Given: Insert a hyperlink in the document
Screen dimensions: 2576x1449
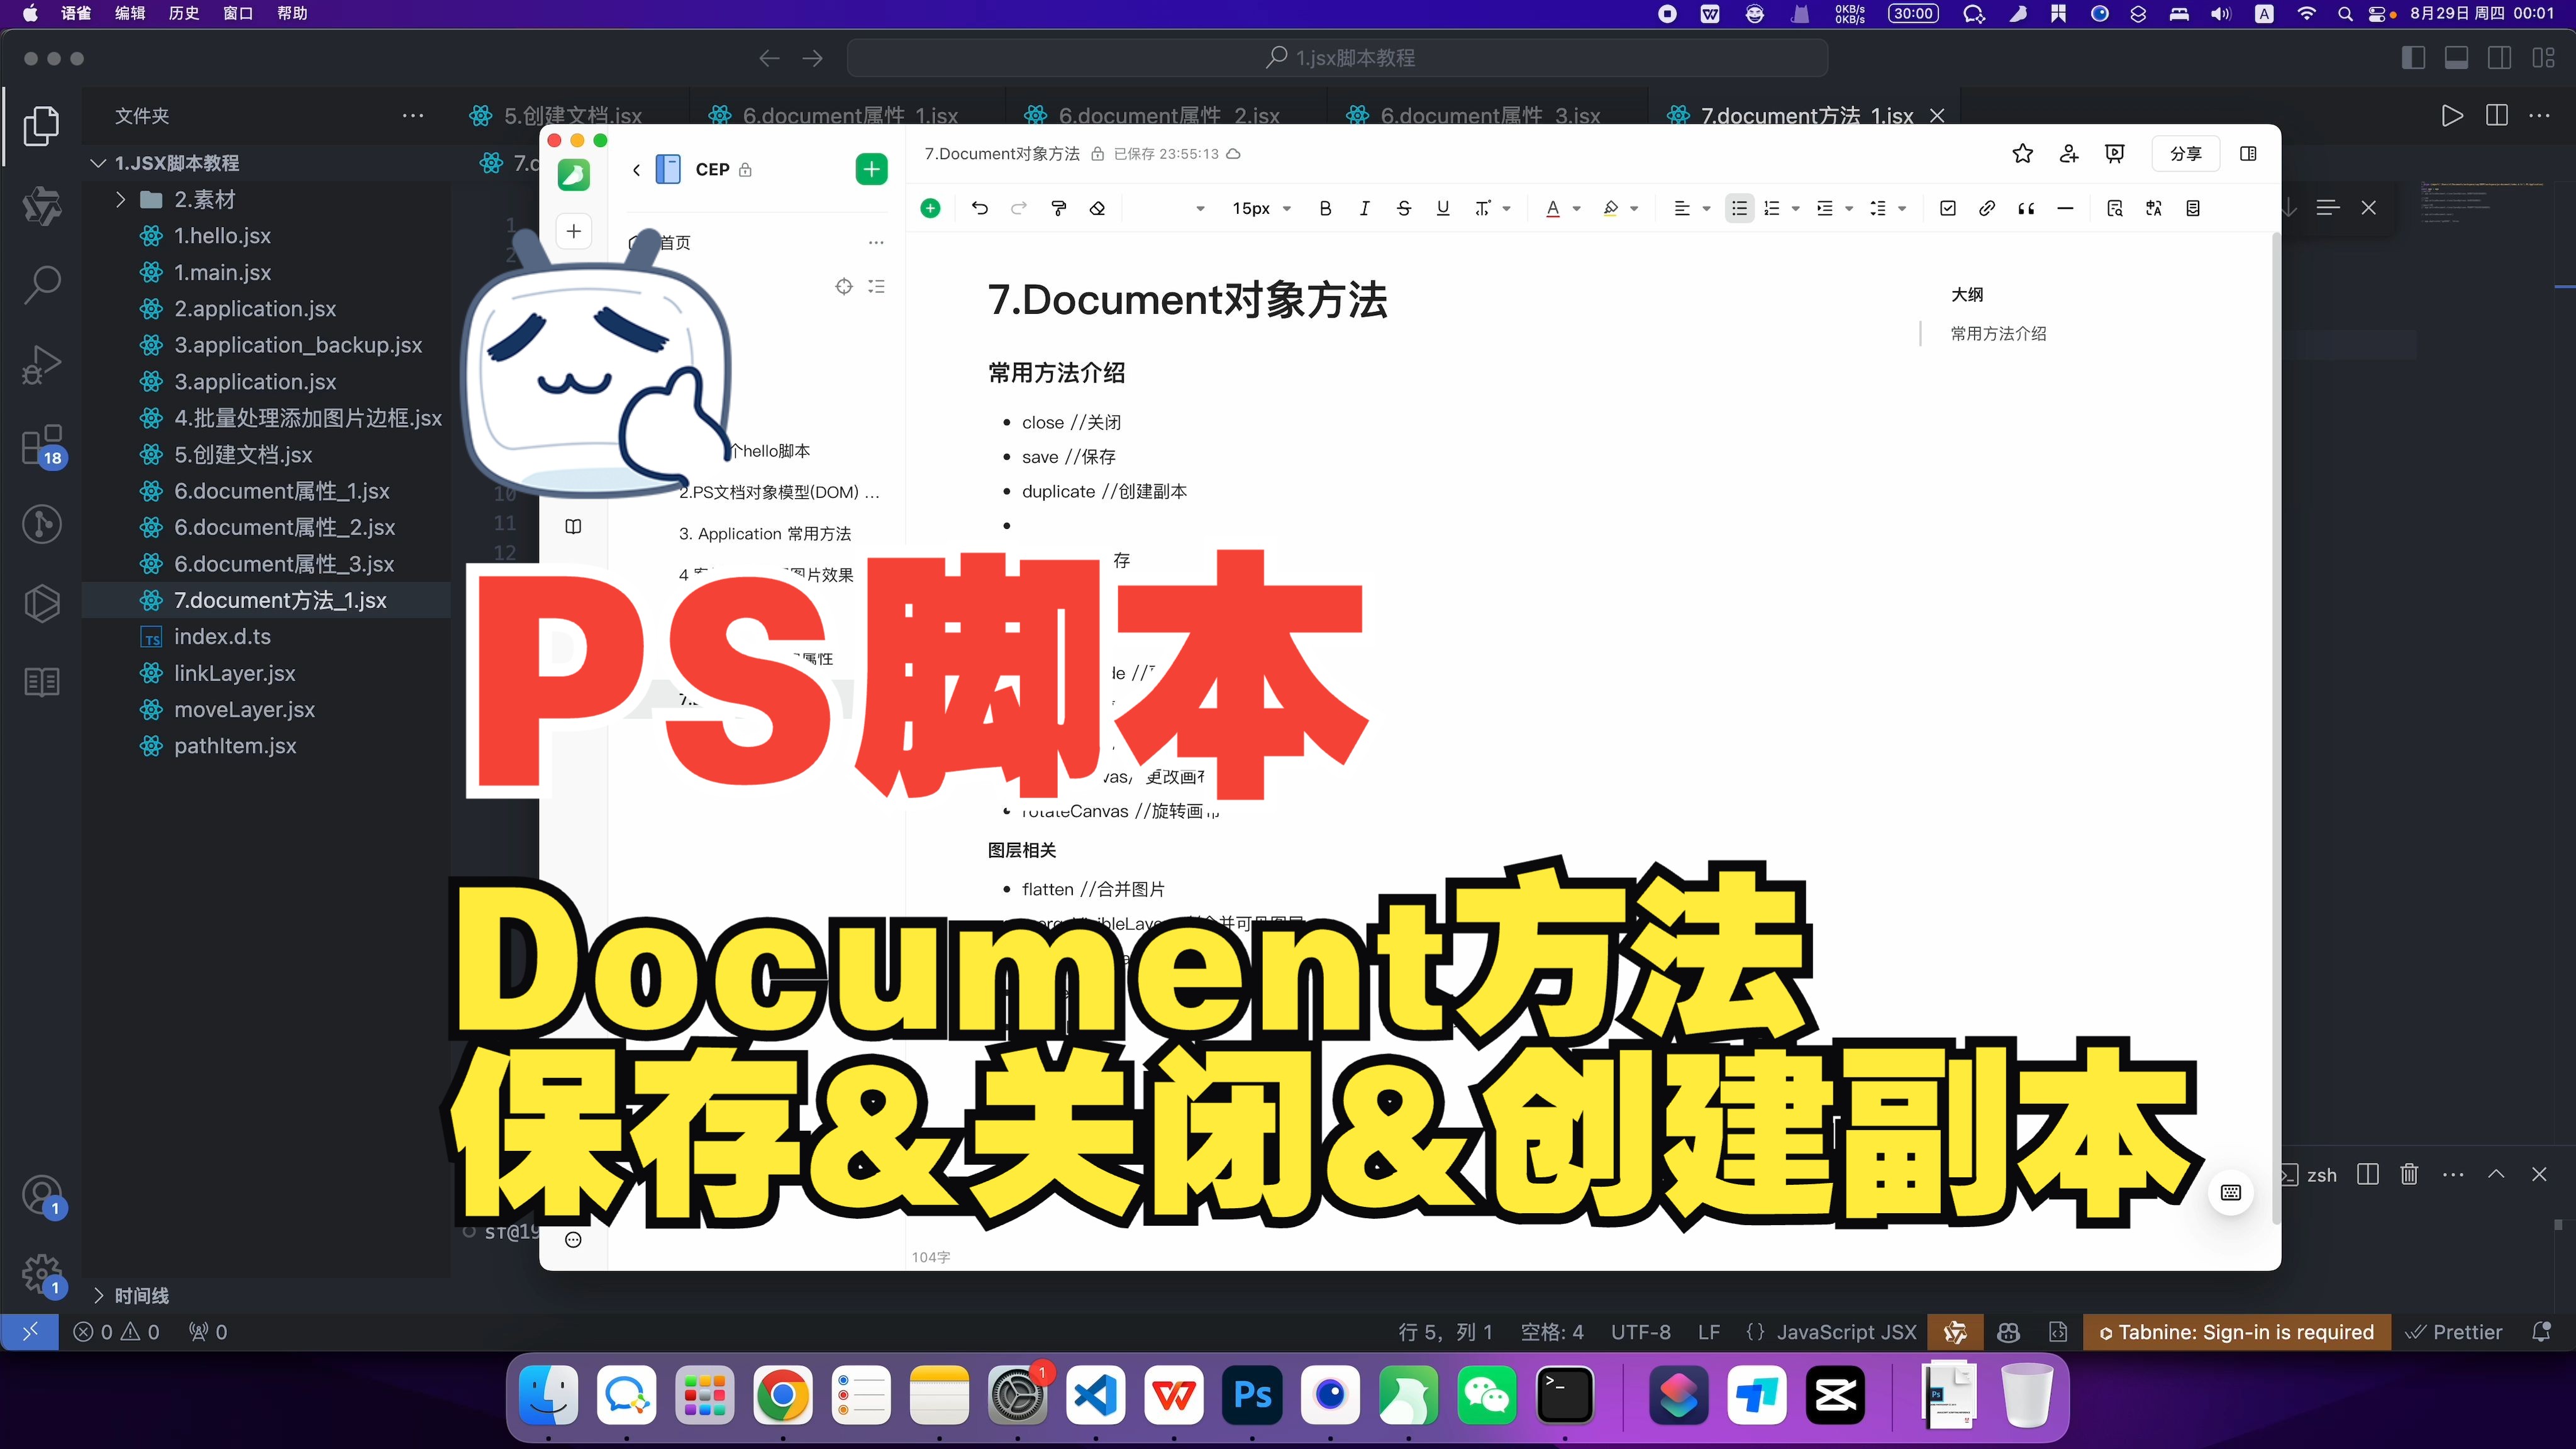Looking at the screenshot, I should tap(1986, 208).
